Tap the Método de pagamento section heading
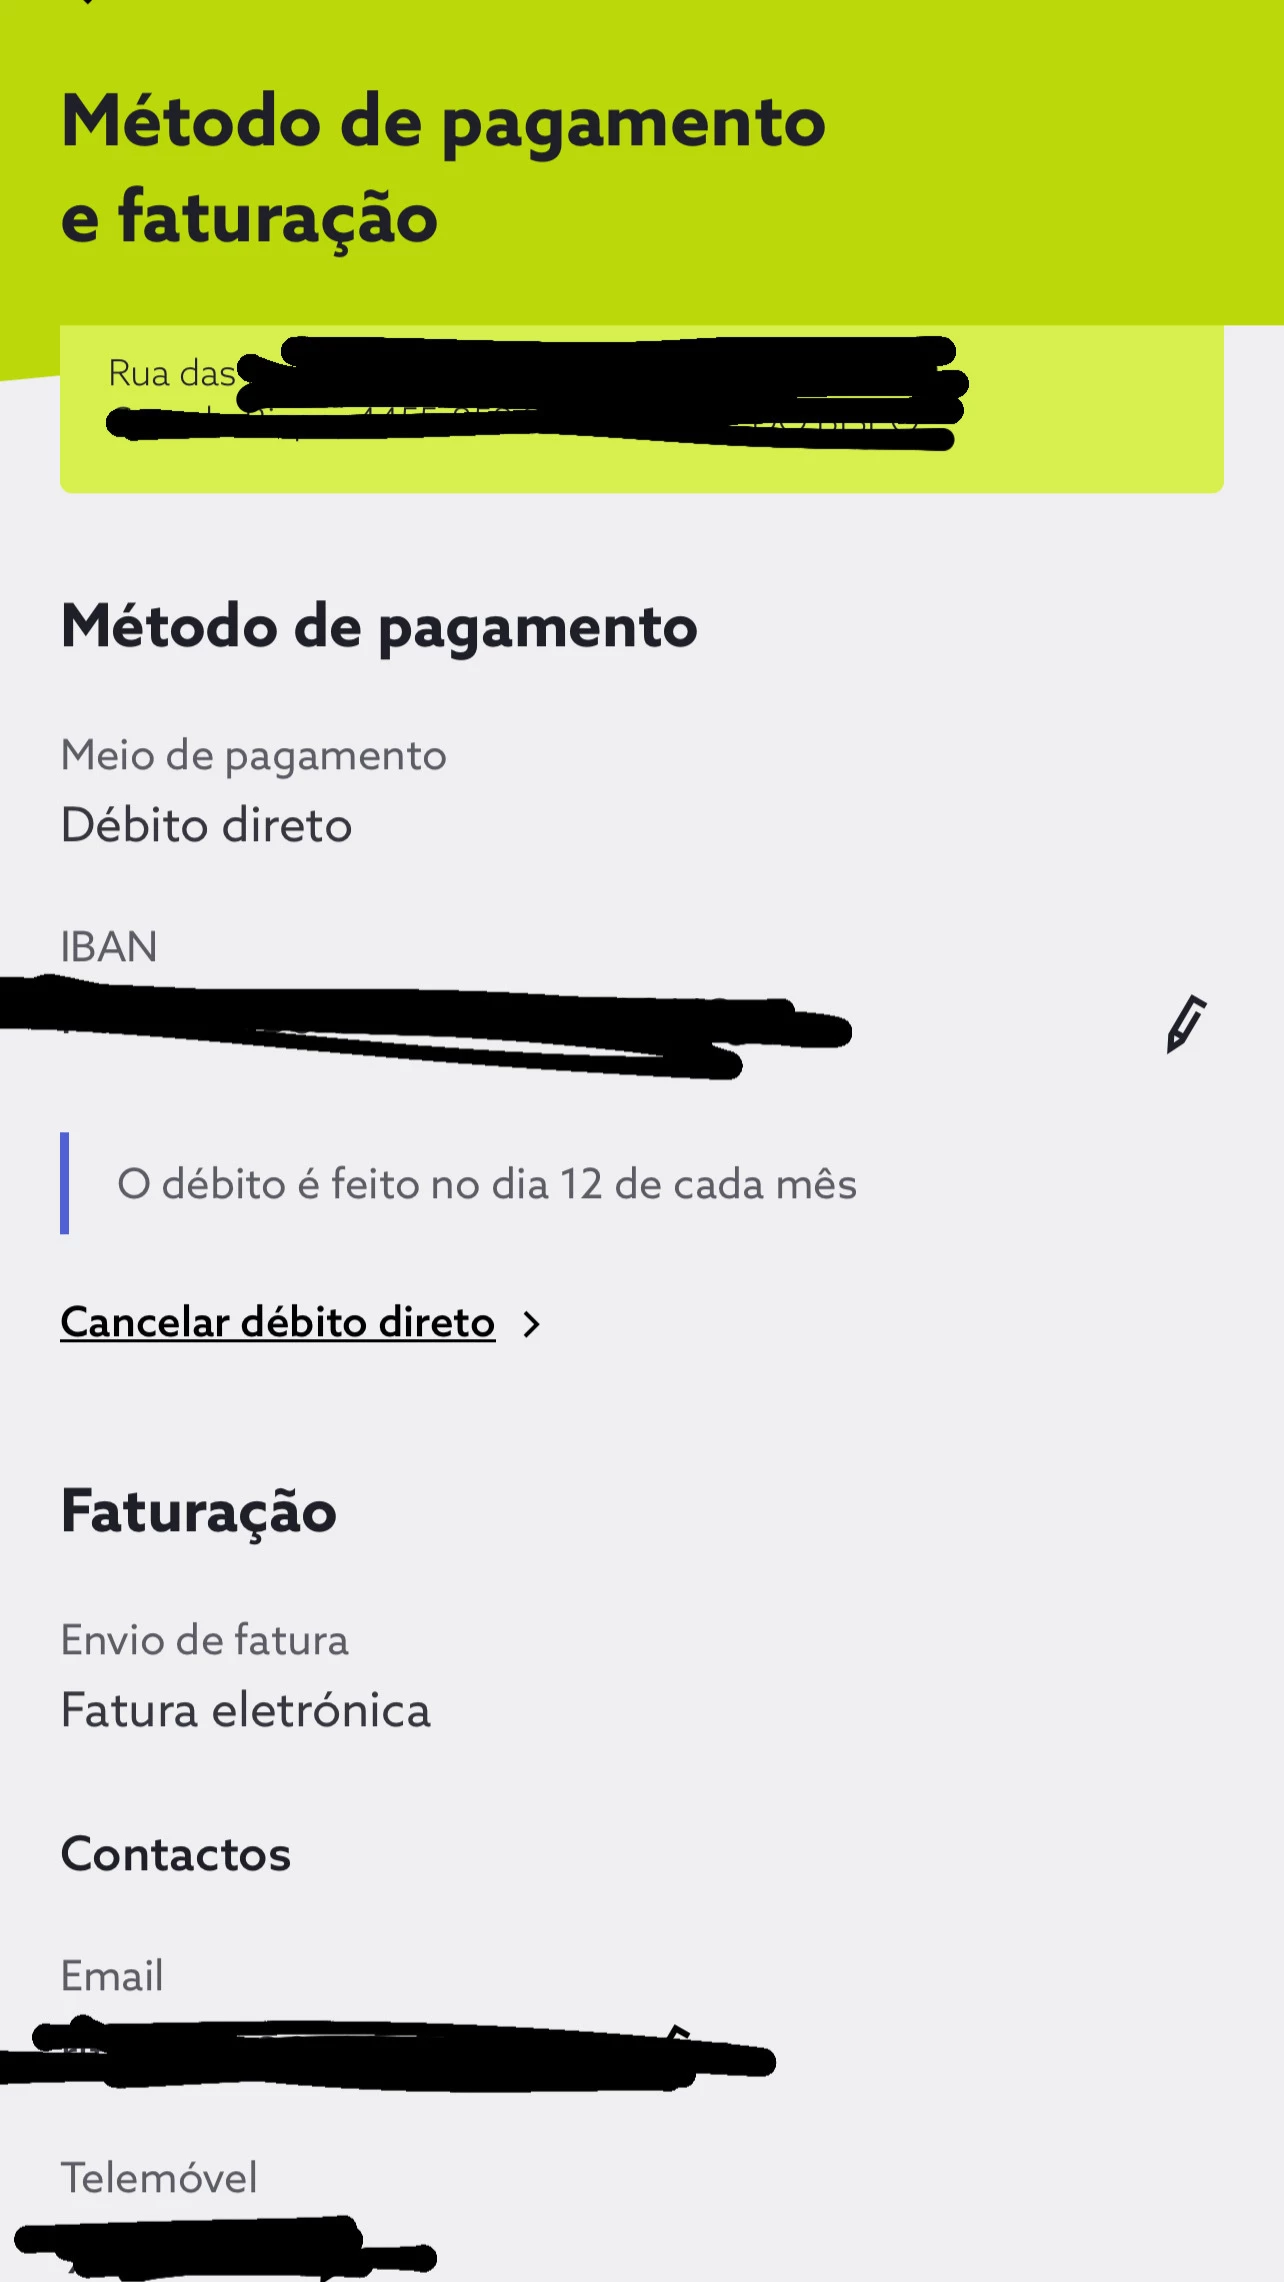 tap(379, 627)
